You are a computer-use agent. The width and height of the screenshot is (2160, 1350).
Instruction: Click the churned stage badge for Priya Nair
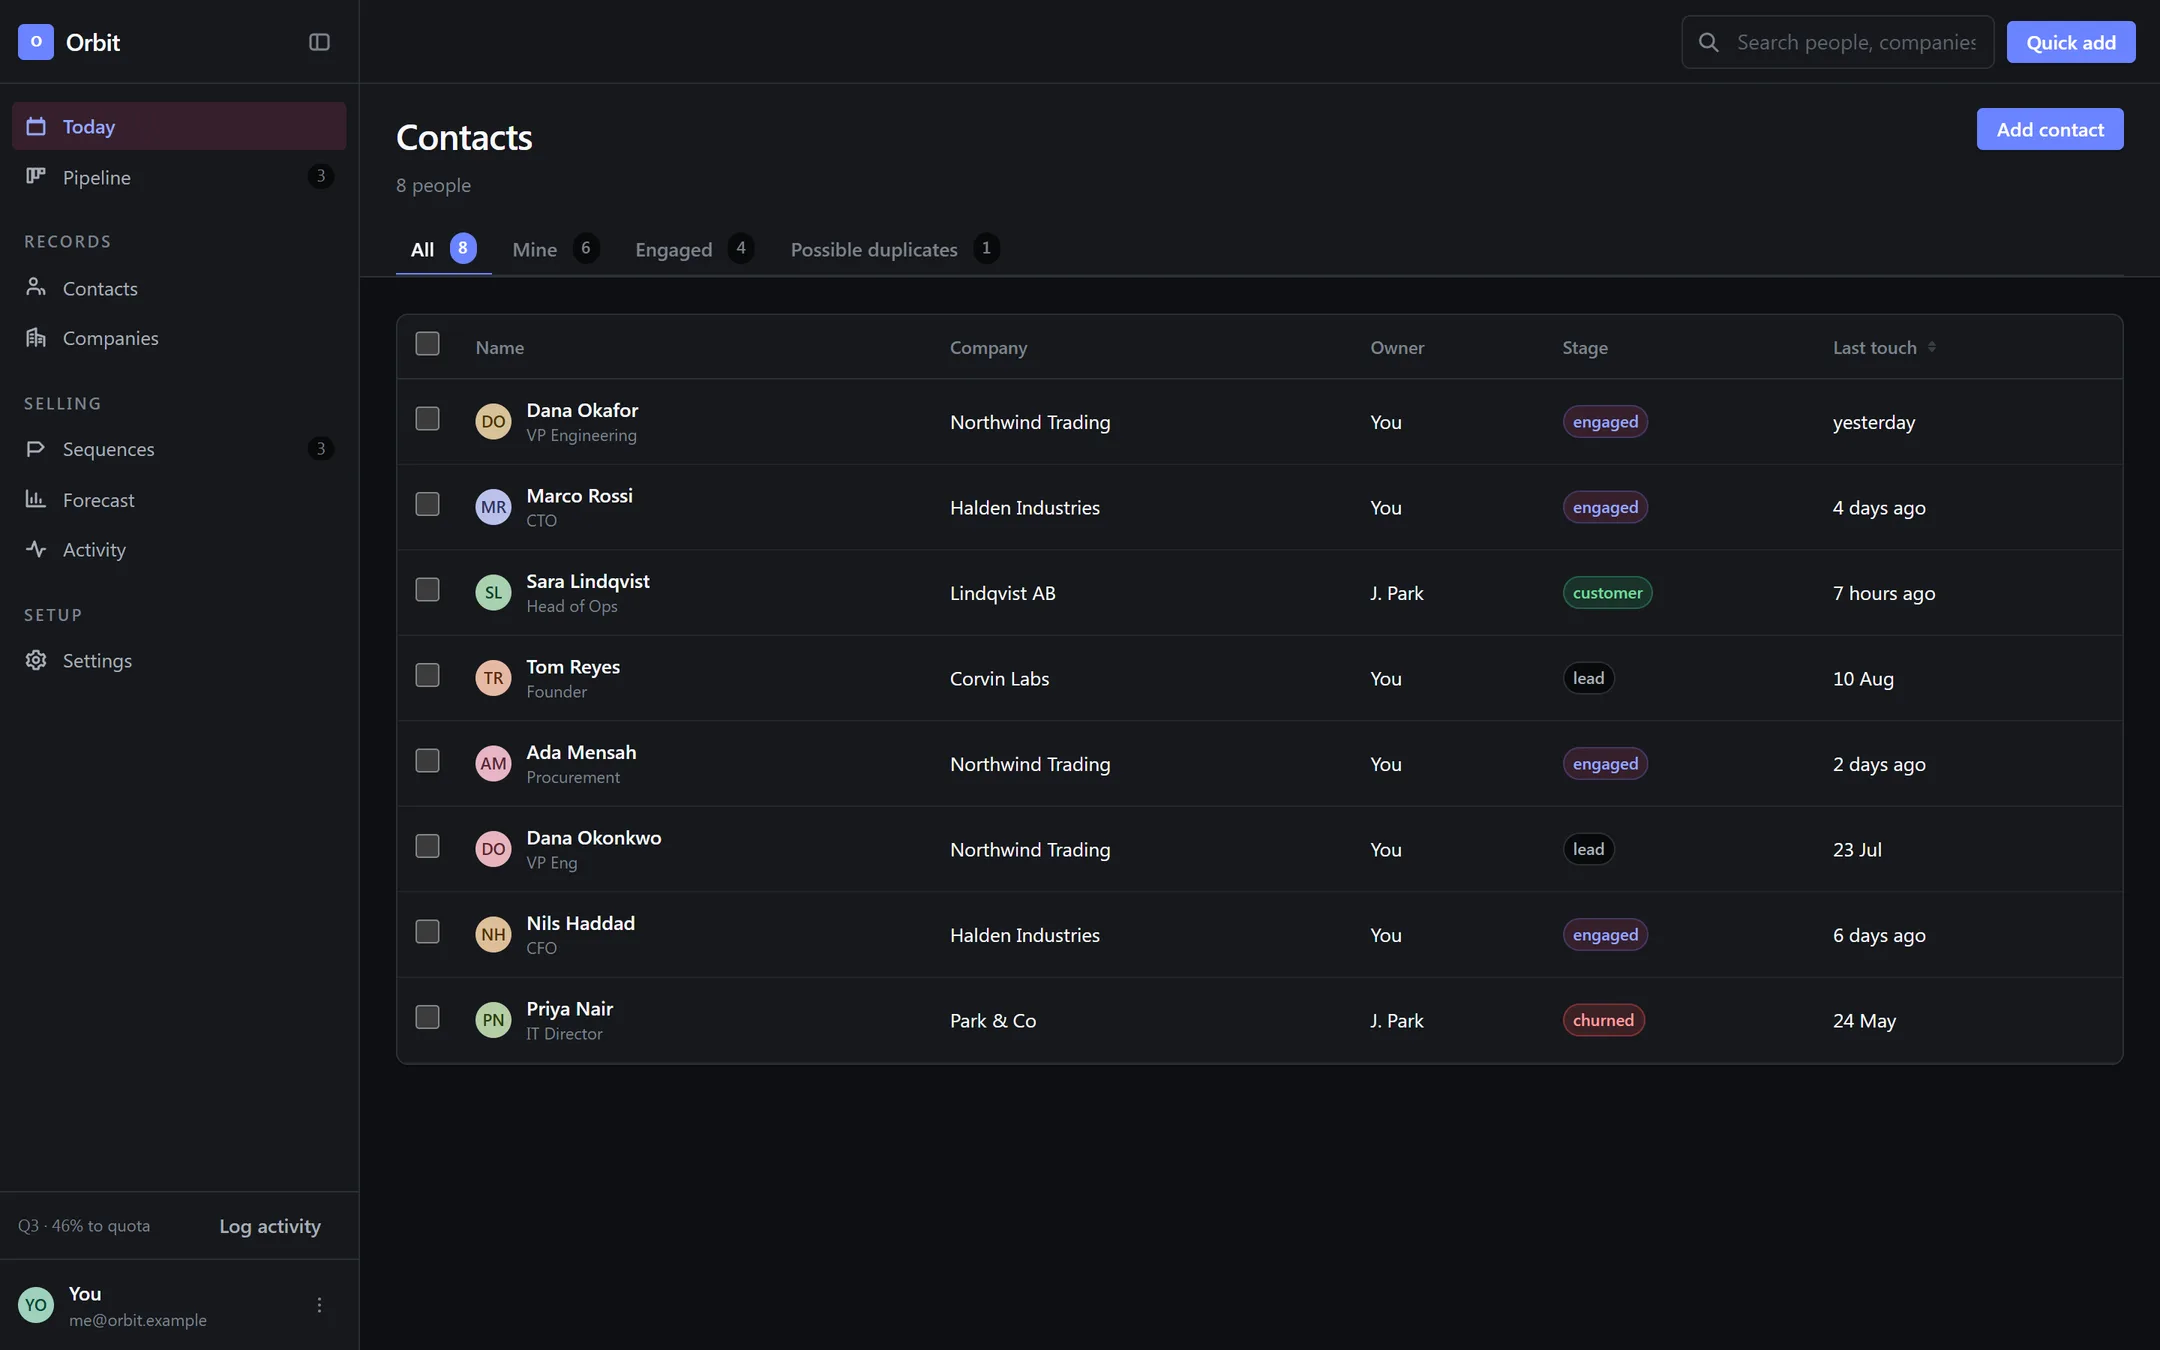pos(1603,1020)
